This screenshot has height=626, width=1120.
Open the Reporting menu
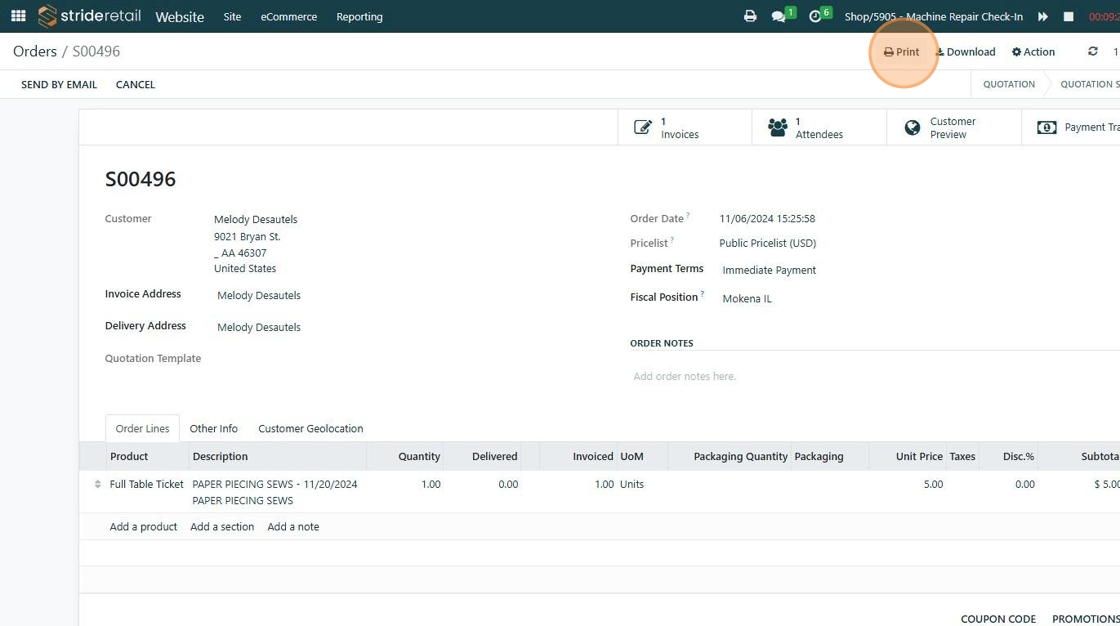click(x=359, y=16)
